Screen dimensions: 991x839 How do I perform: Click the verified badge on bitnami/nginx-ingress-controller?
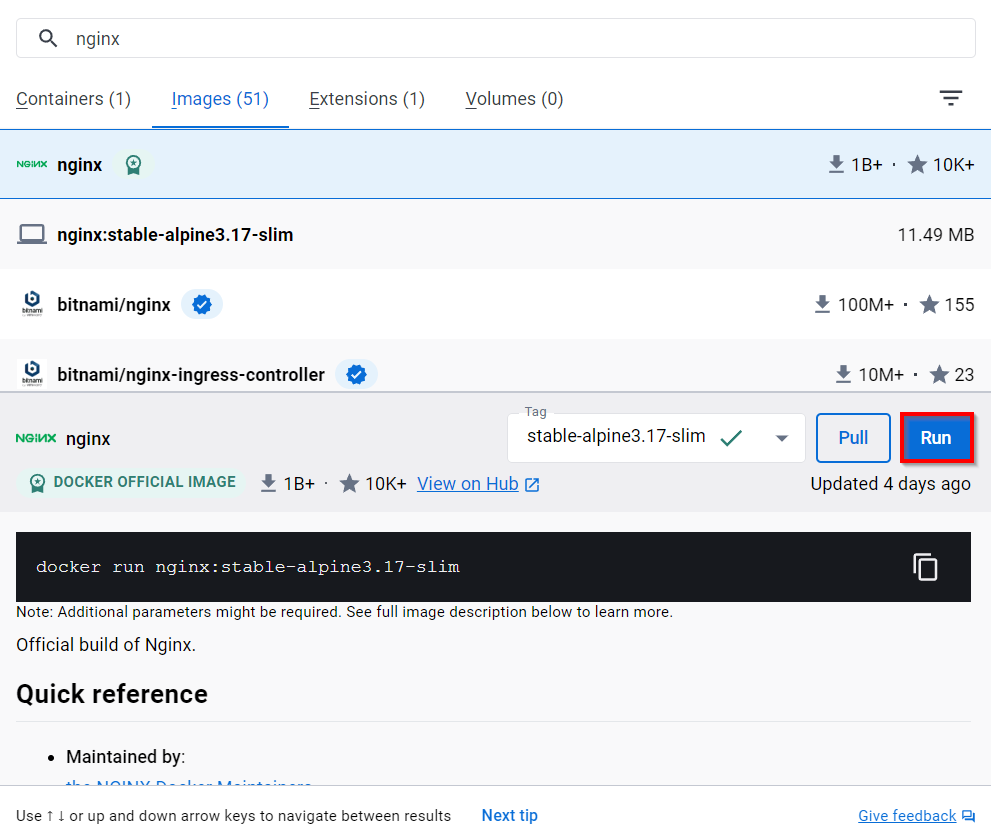356,374
